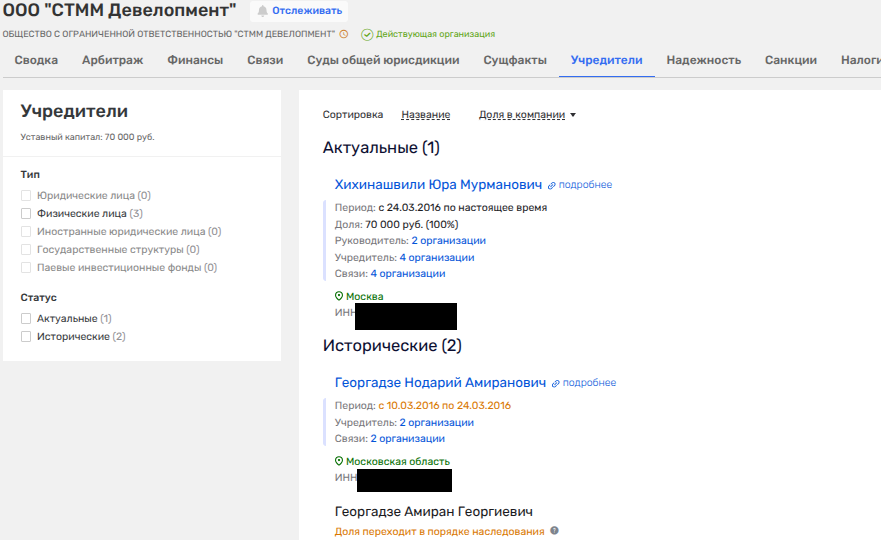
Task: Click the green checkmark status icon
Action: coord(367,34)
